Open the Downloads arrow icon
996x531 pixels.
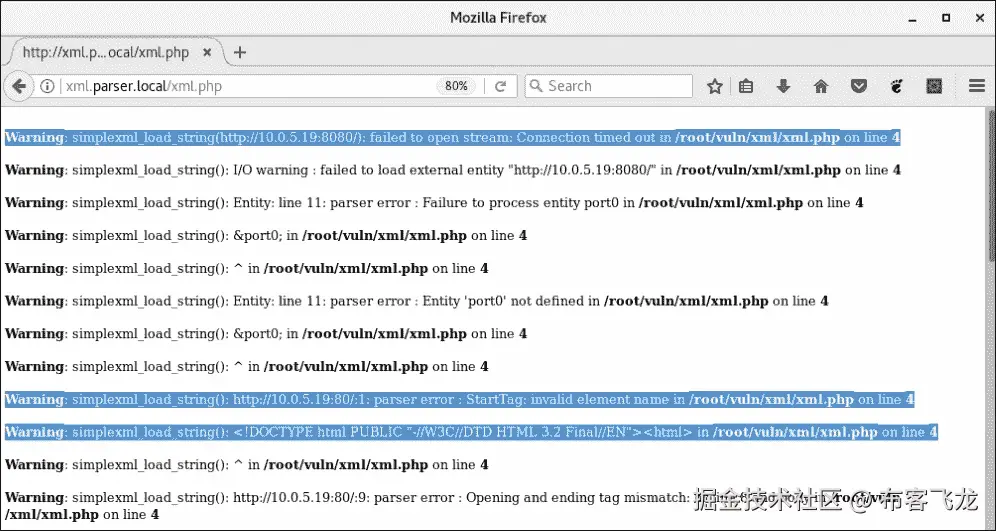(783, 86)
